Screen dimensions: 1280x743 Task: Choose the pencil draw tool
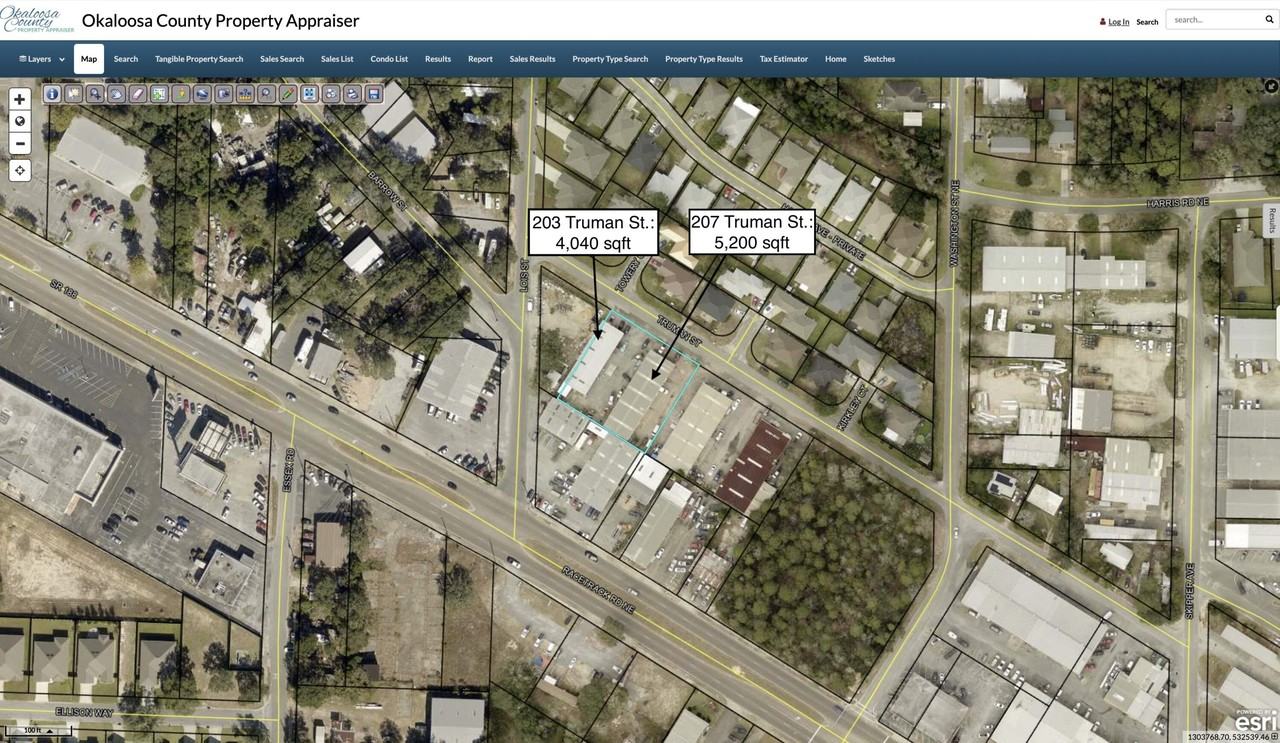[x=288, y=94]
